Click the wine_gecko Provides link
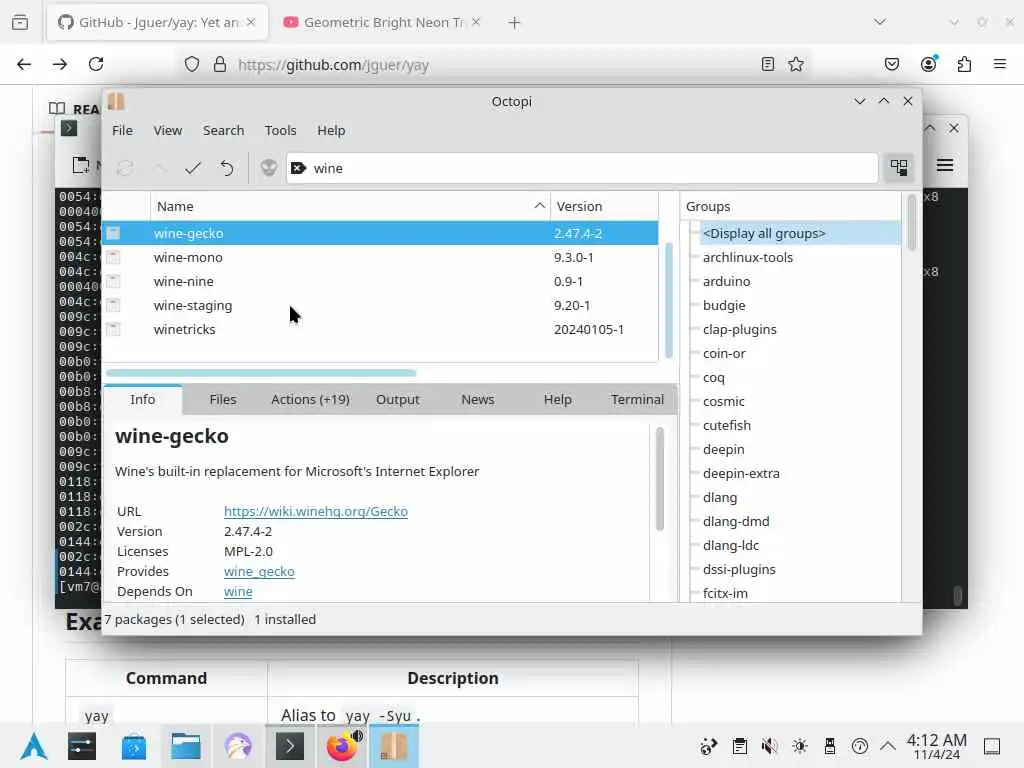Viewport: 1024px width, 768px height. [x=259, y=571]
